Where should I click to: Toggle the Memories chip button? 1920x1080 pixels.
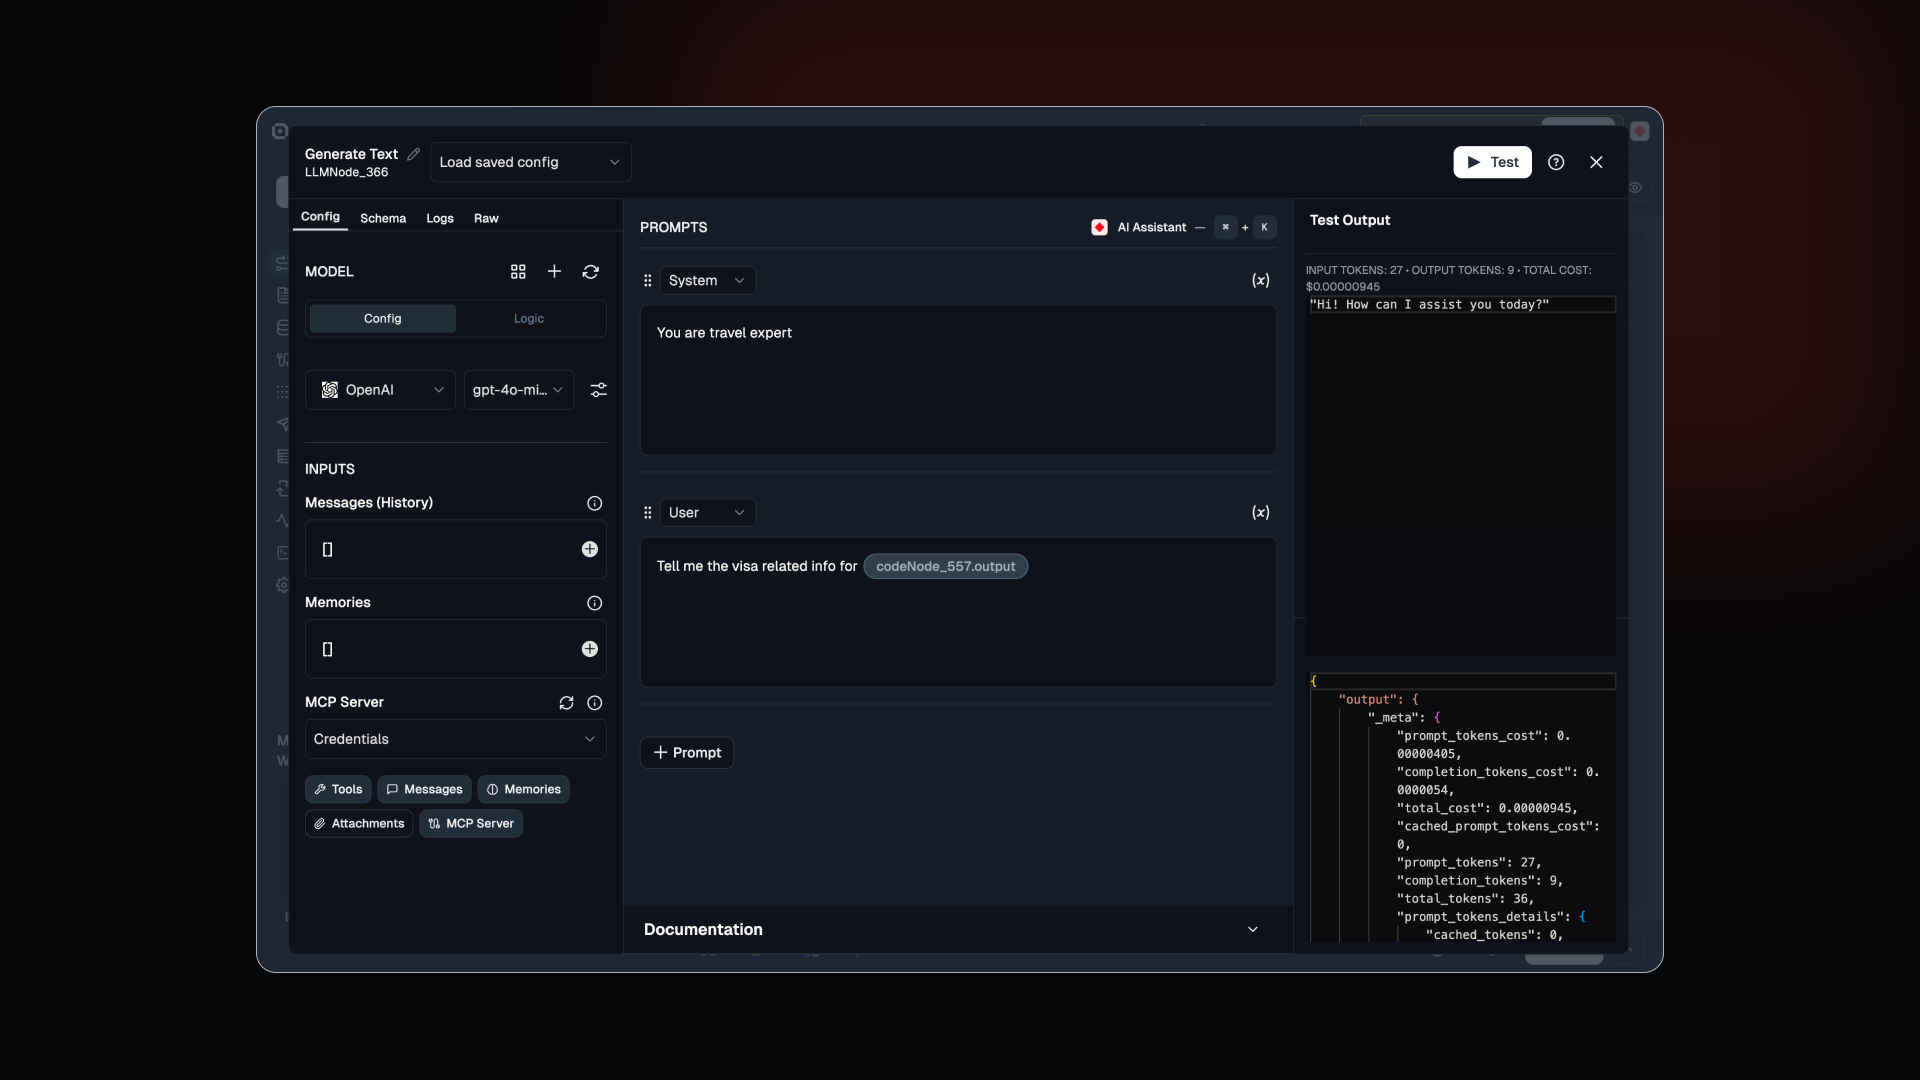[523, 789]
